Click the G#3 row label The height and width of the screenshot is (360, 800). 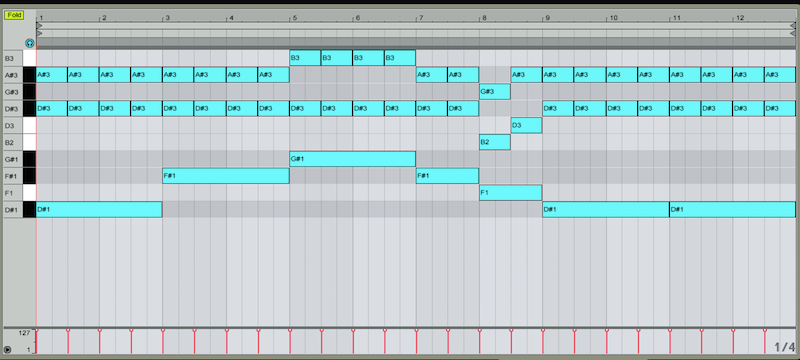coord(11,92)
